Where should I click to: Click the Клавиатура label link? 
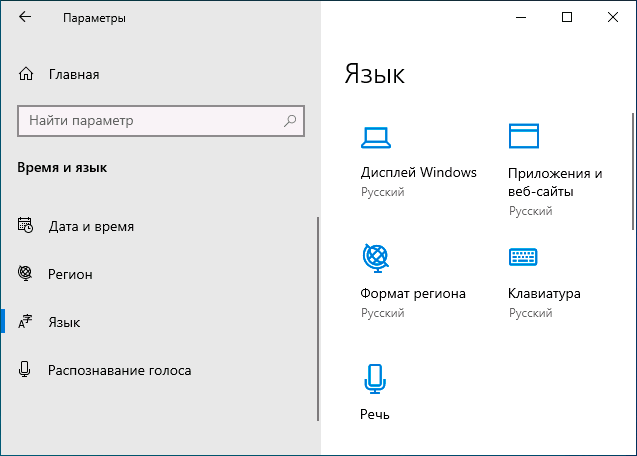tap(544, 293)
